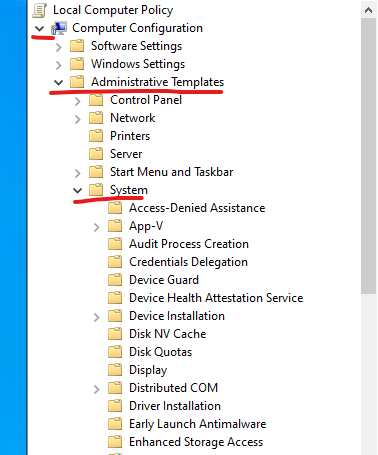378x455 pixels.
Task: Click the Server folder icon
Action: 96,154
